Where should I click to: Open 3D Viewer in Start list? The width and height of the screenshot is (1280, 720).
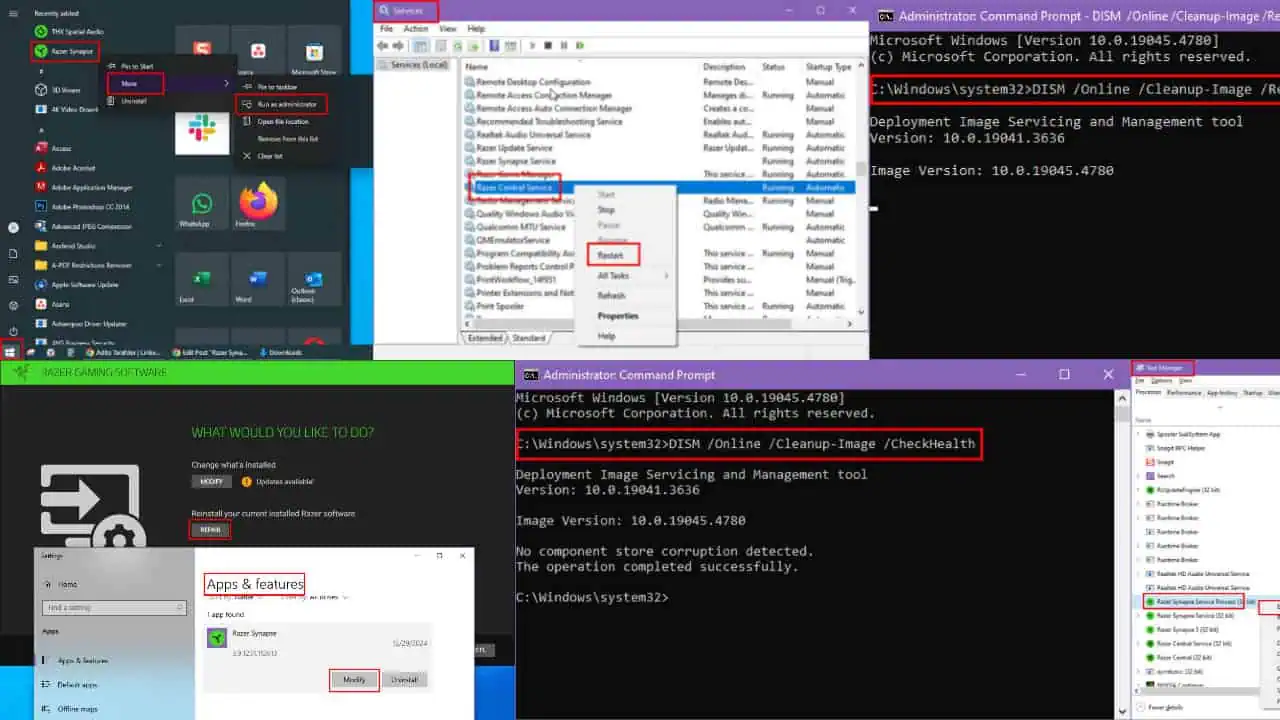point(58,90)
